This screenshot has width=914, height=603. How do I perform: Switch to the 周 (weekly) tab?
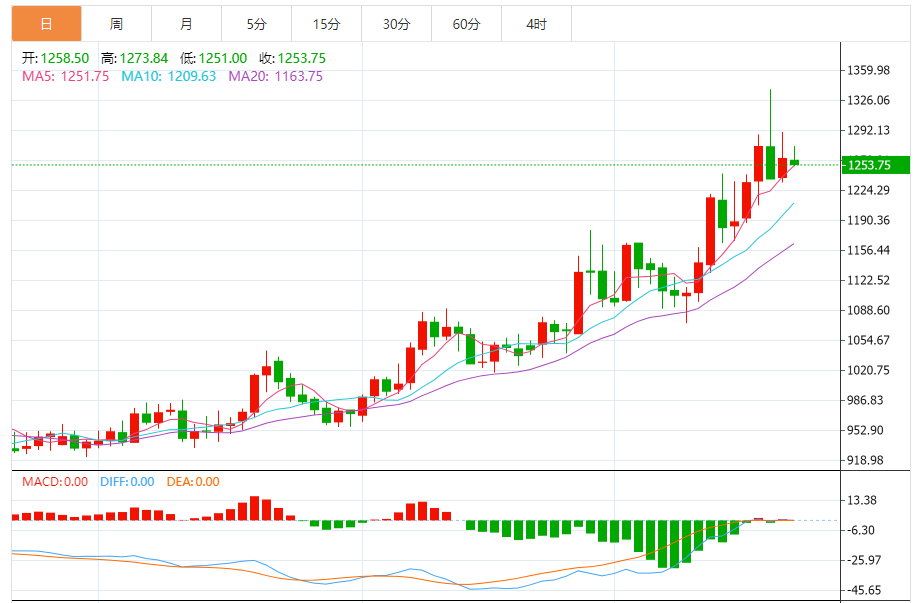tap(117, 24)
